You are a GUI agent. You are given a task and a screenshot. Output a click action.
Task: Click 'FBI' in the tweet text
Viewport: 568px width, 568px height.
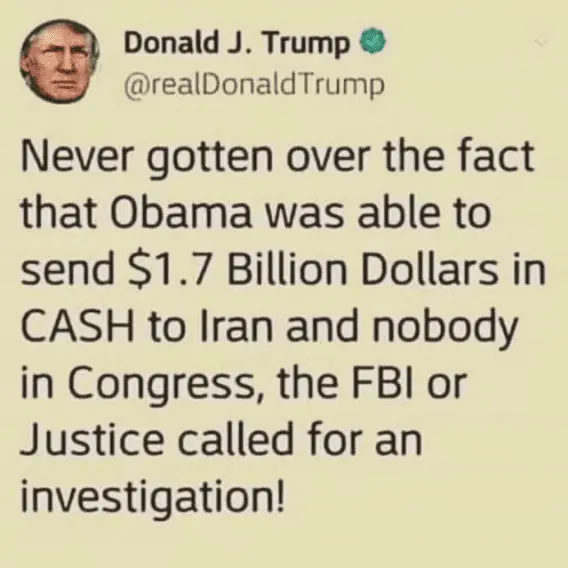tap(384, 383)
